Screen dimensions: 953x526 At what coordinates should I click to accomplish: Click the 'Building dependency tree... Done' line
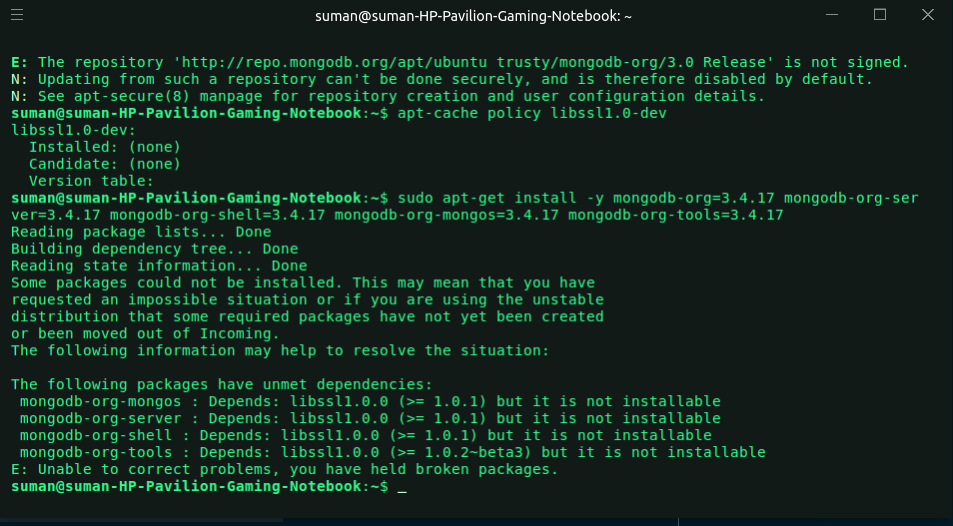point(154,249)
